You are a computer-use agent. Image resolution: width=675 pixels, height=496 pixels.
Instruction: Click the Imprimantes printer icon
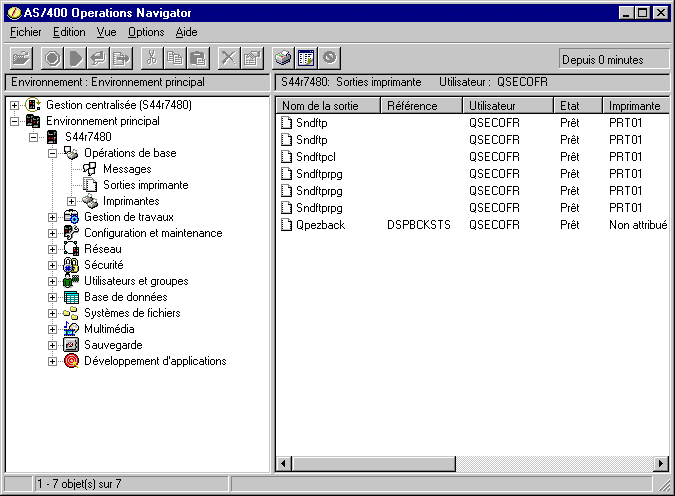pos(90,201)
